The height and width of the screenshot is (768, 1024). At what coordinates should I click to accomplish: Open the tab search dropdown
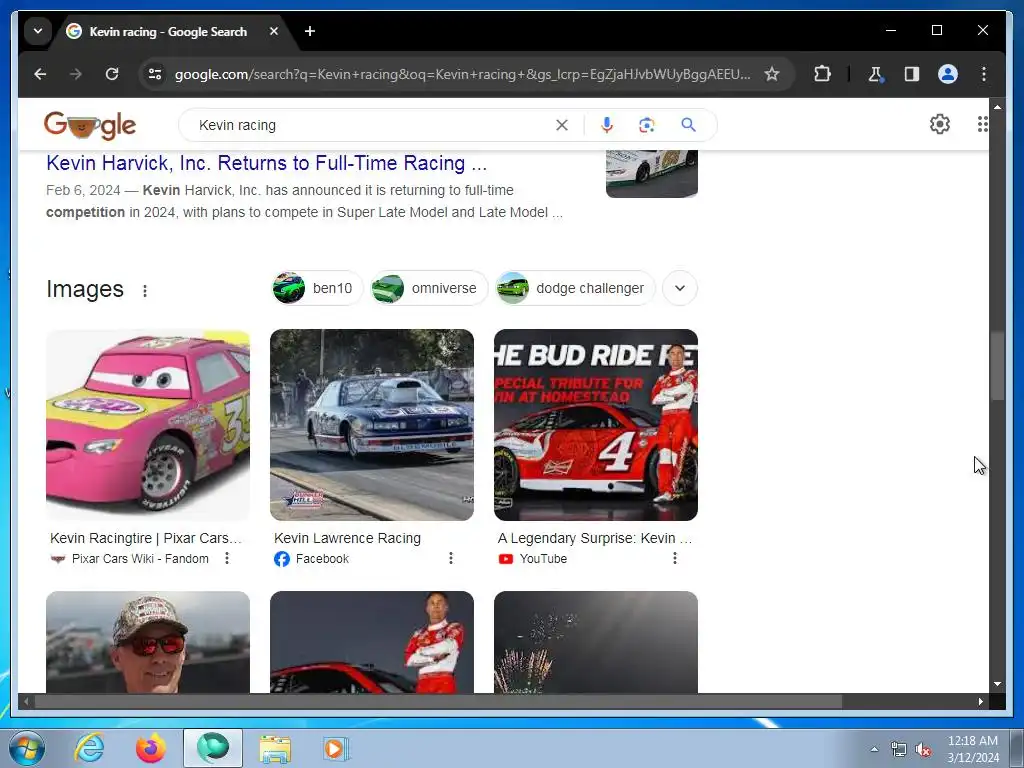tap(38, 31)
